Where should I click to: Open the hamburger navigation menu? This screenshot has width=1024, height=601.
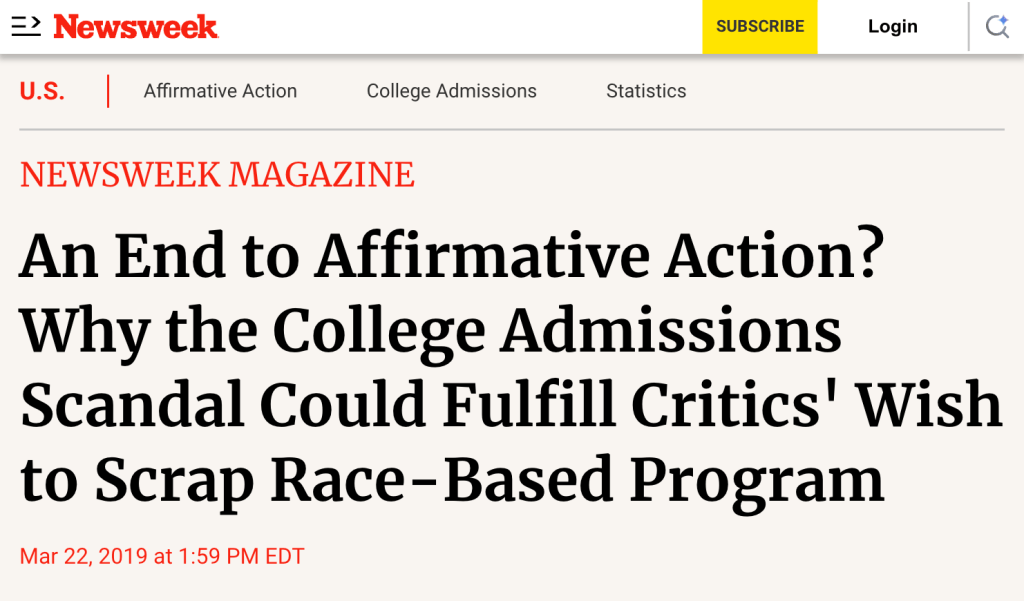26,27
